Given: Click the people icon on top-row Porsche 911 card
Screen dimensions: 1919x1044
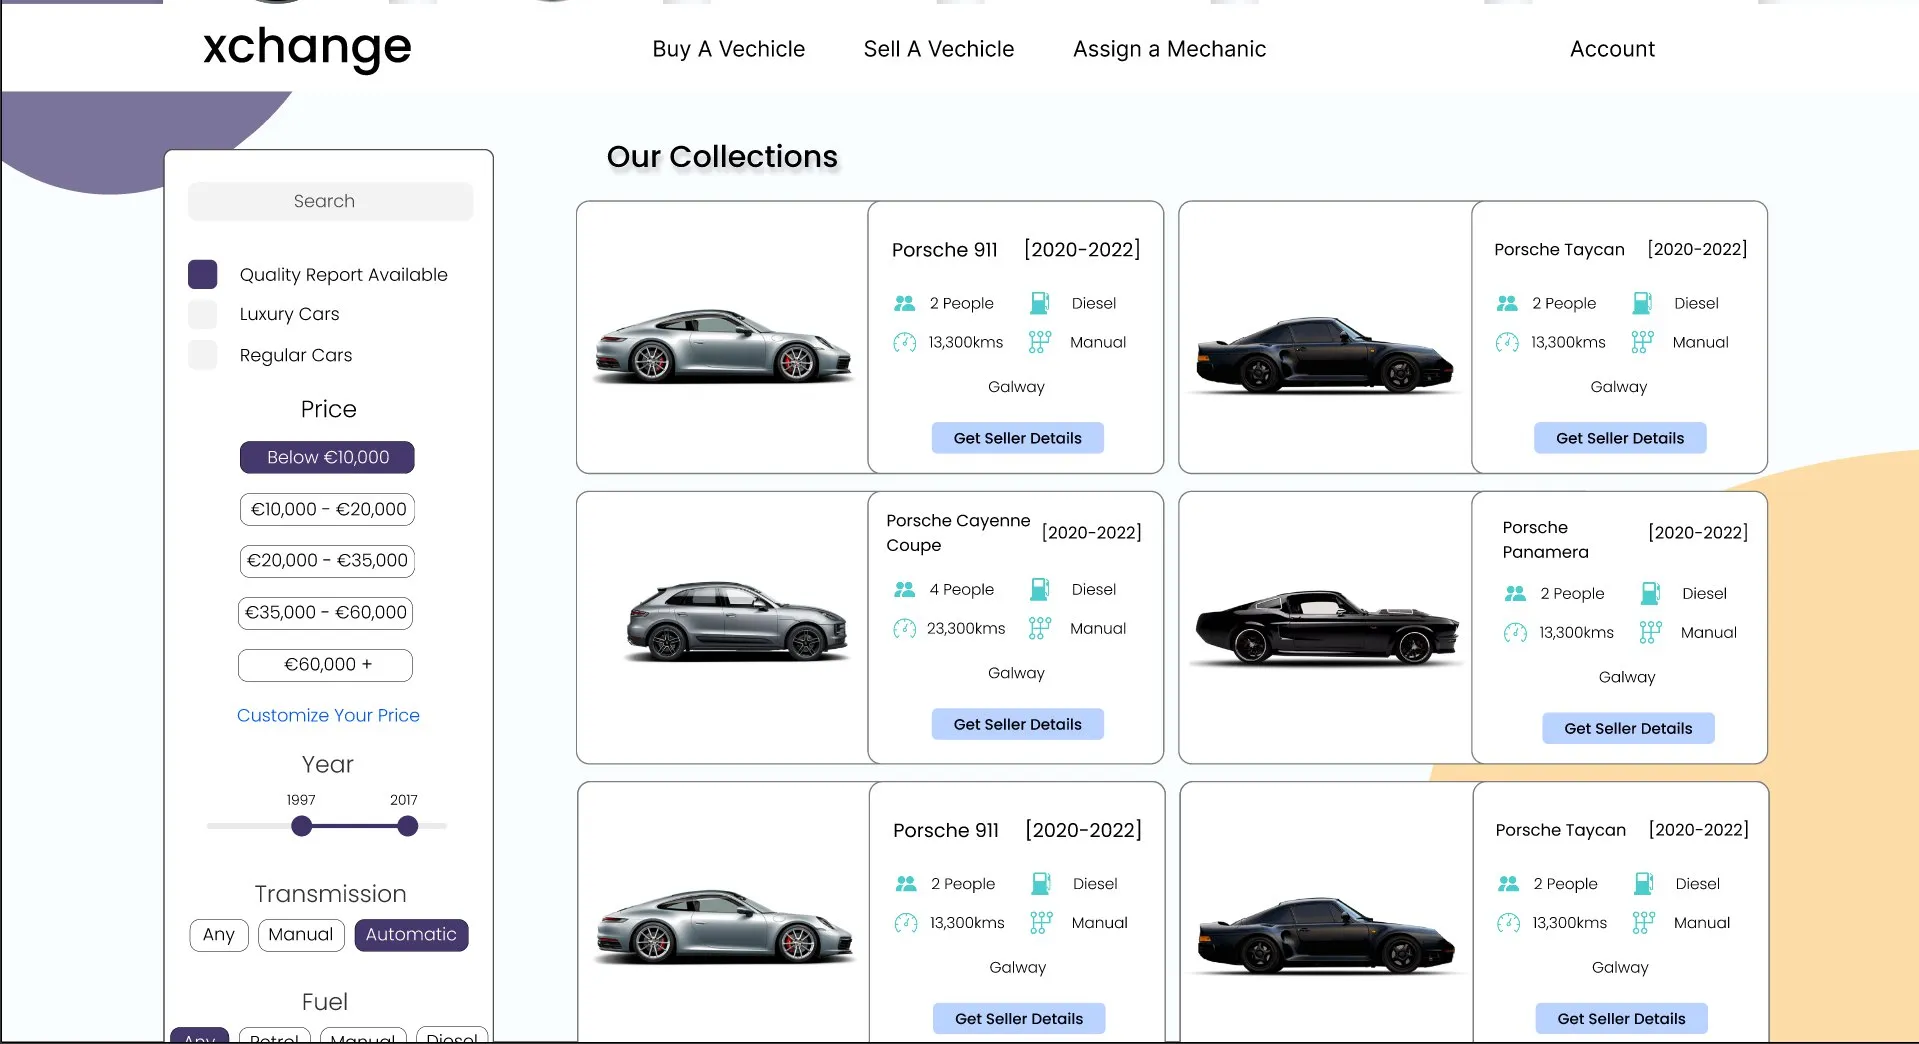Looking at the screenshot, I should coord(904,303).
